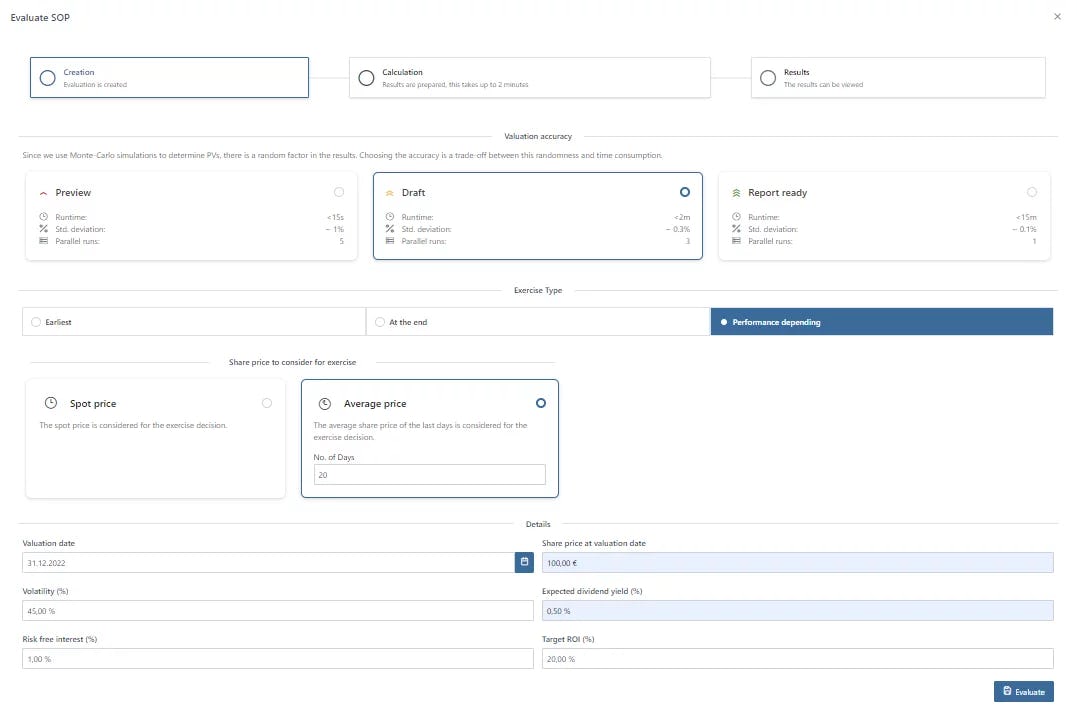Screen dimensions: 1077x724
Task: Close the Evaluate SOP dialog
Action: [x=1058, y=17]
